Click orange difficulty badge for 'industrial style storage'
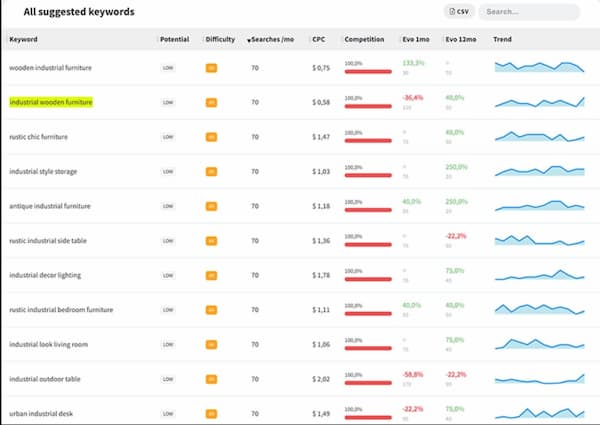600x425 pixels. tap(211, 171)
